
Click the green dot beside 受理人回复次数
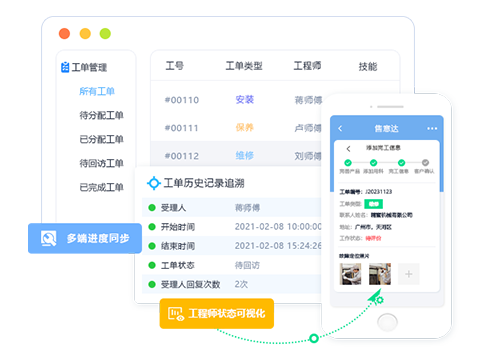152,284
